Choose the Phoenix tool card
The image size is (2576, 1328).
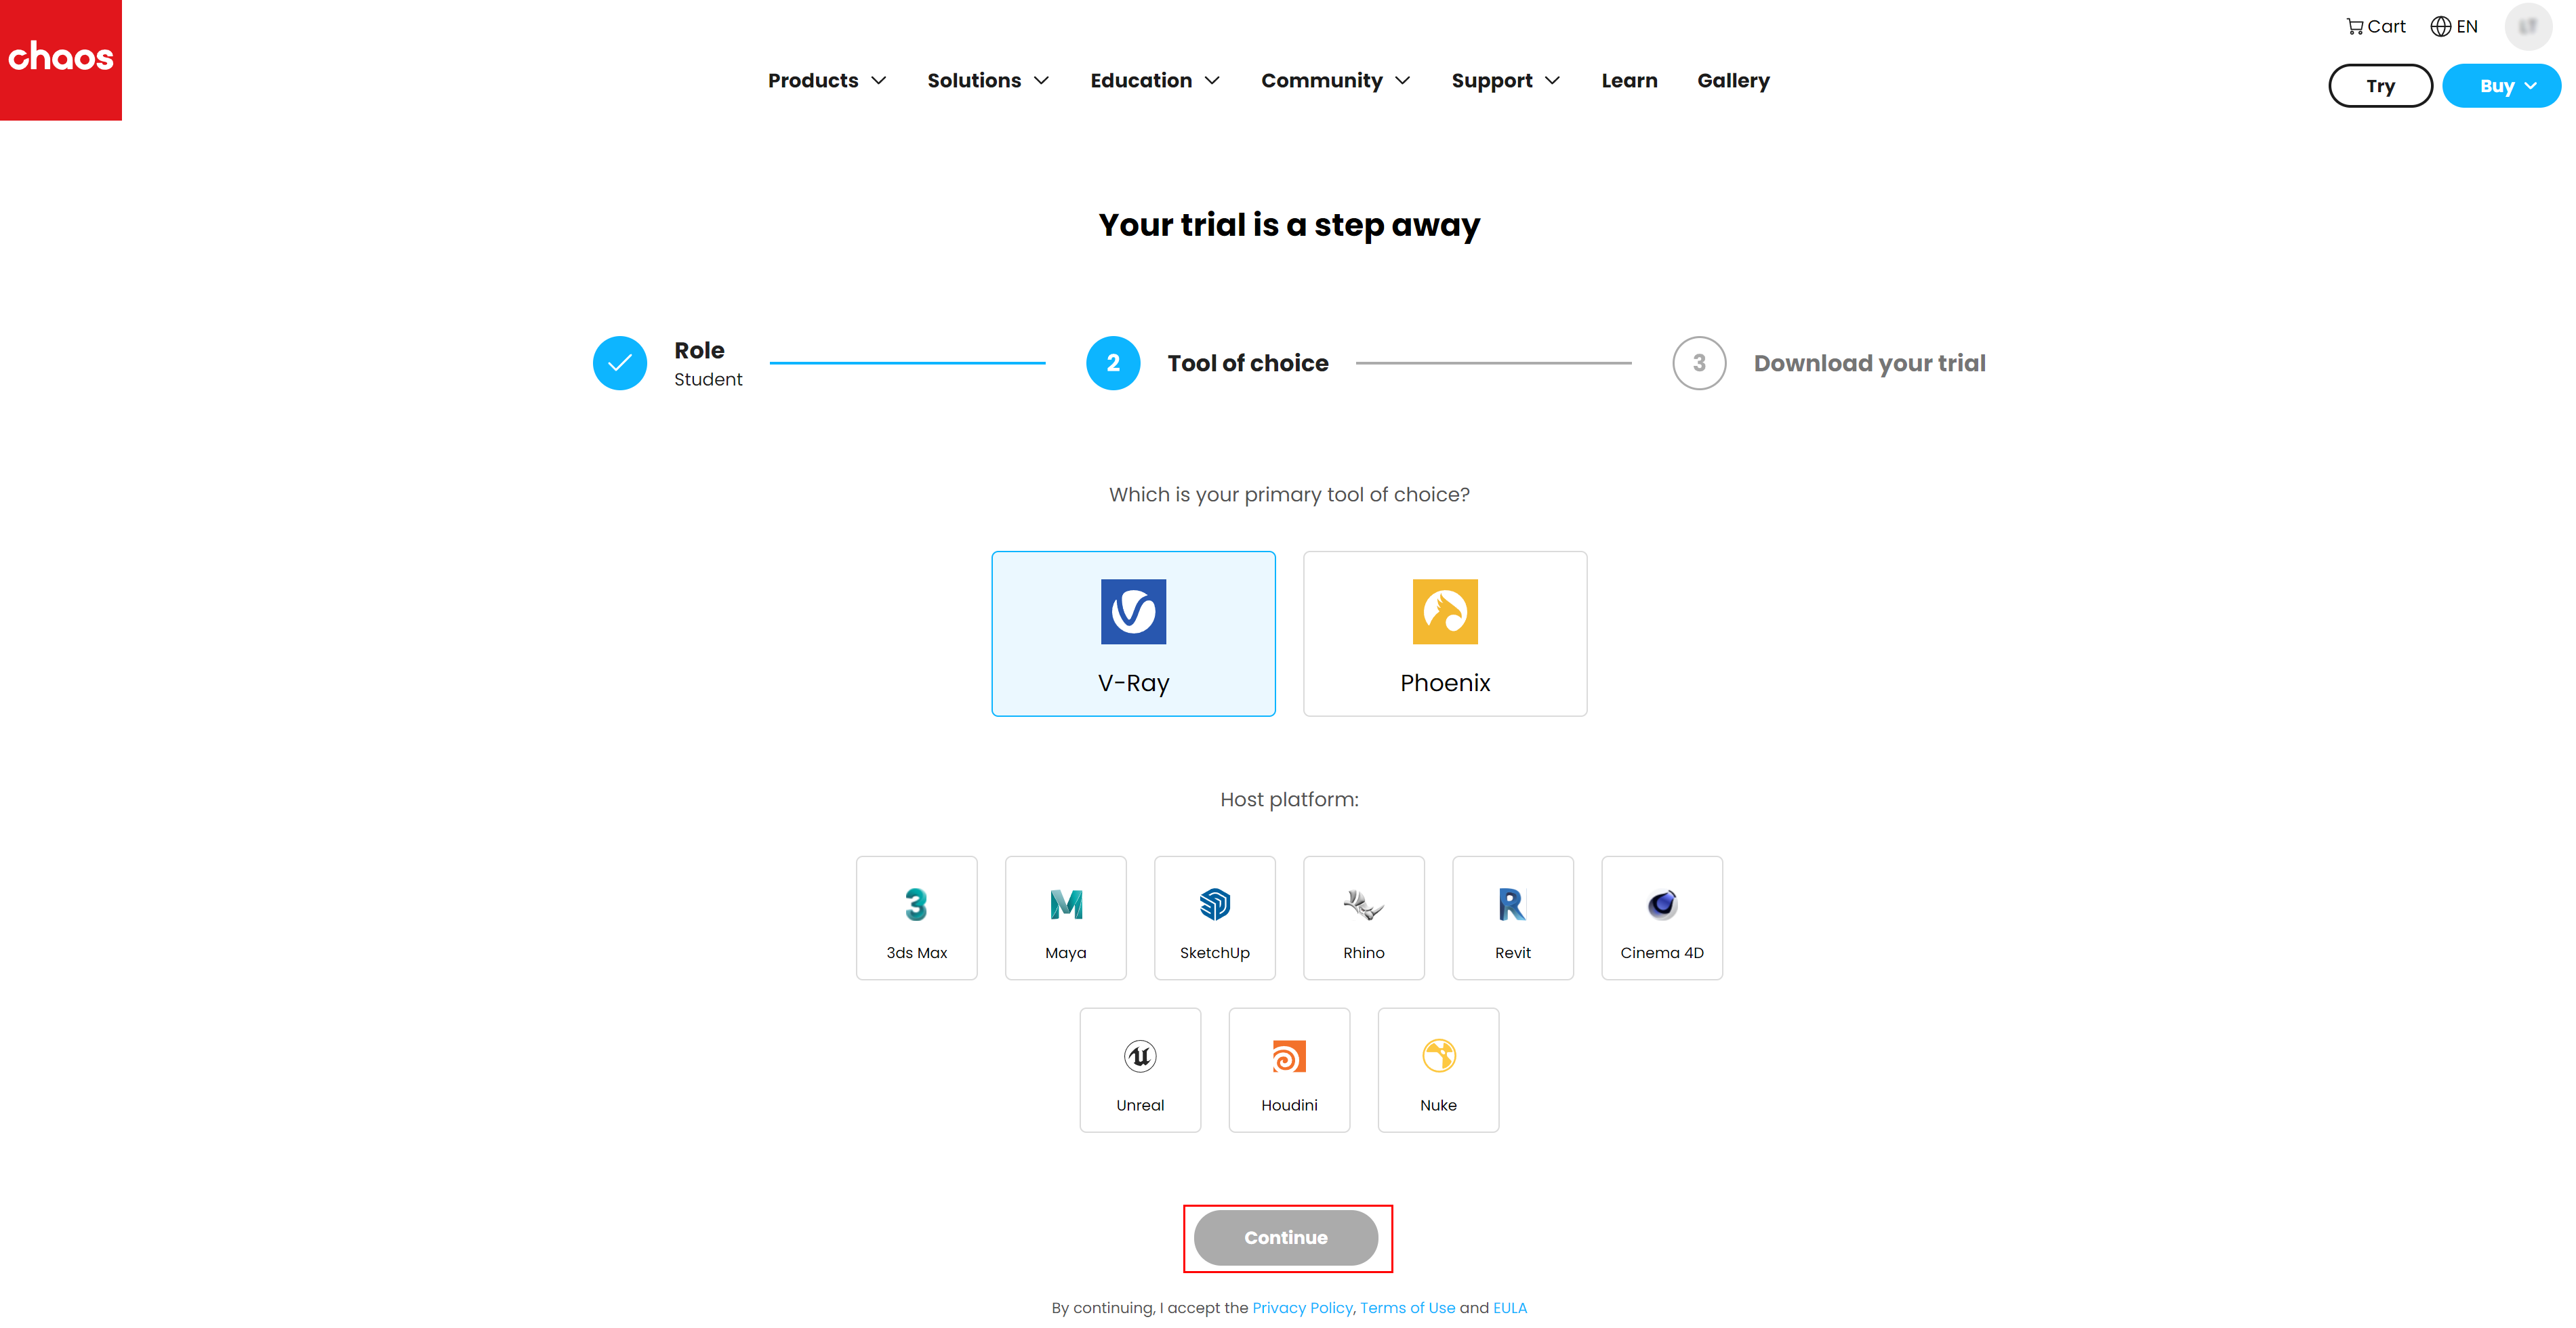[1445, 633]
